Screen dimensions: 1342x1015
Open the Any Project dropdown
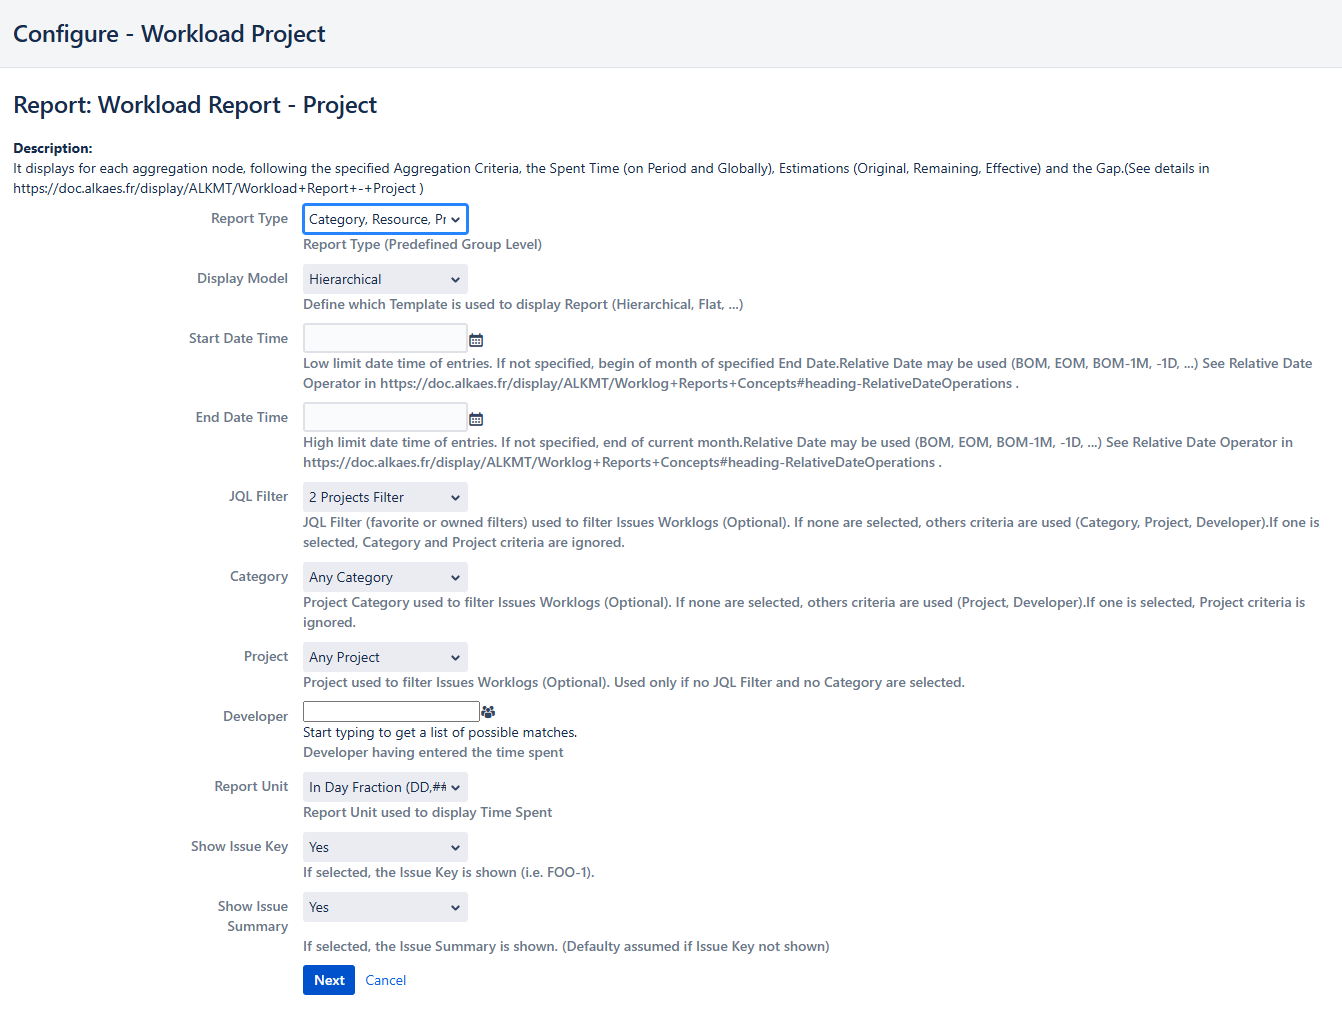pos(385,657)
